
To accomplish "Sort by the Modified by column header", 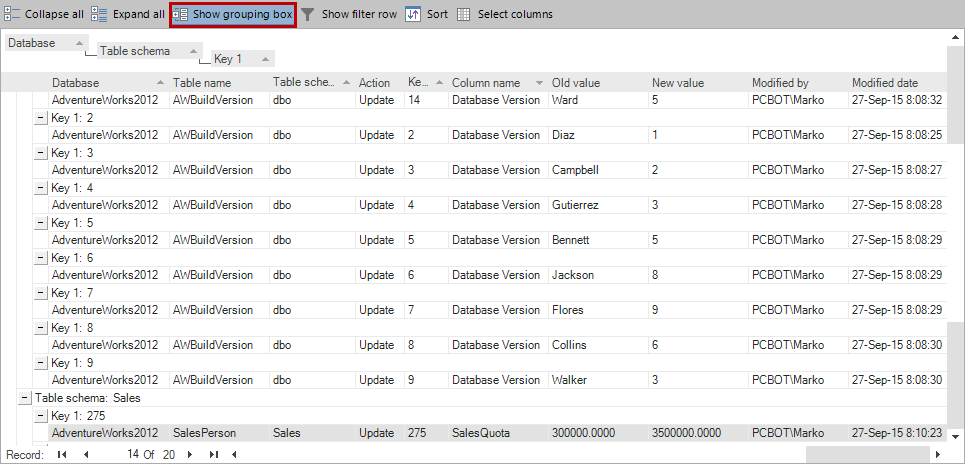I will tap(798, 82).
